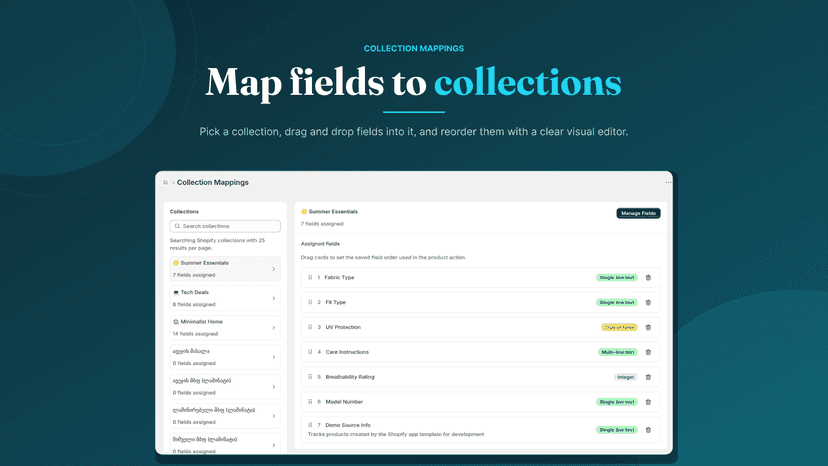Select the Minimalist Home collection

coord(225,328)
